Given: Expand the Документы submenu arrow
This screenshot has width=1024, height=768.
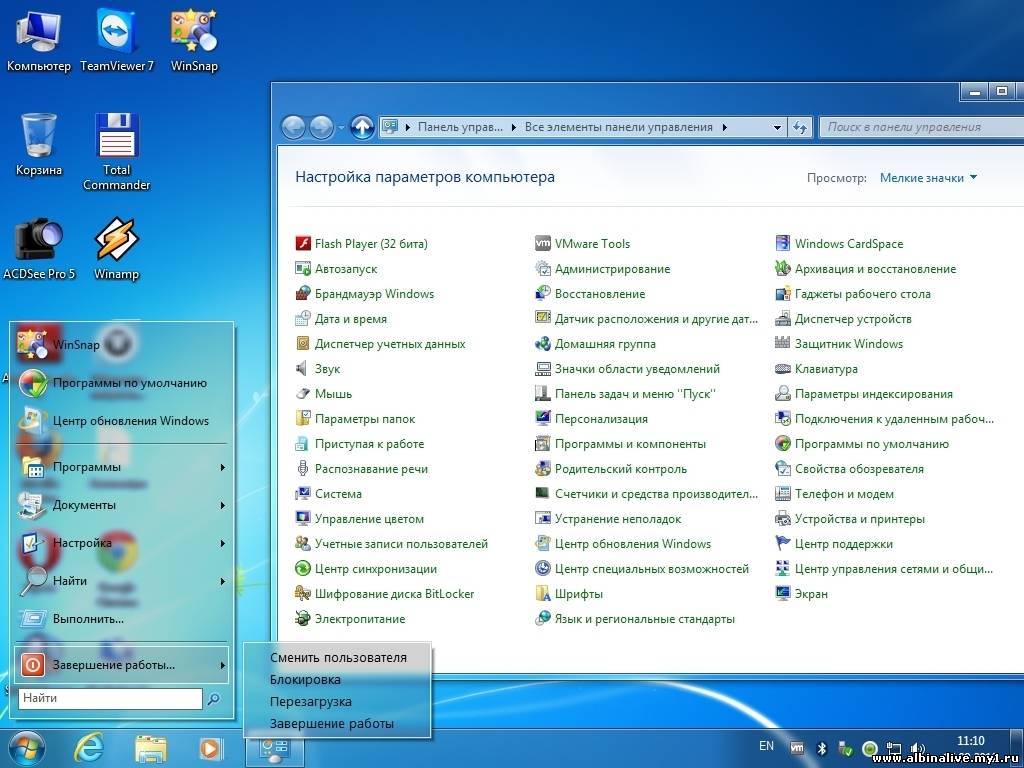Looking at the screenshot, I should (x=223, y=505).
